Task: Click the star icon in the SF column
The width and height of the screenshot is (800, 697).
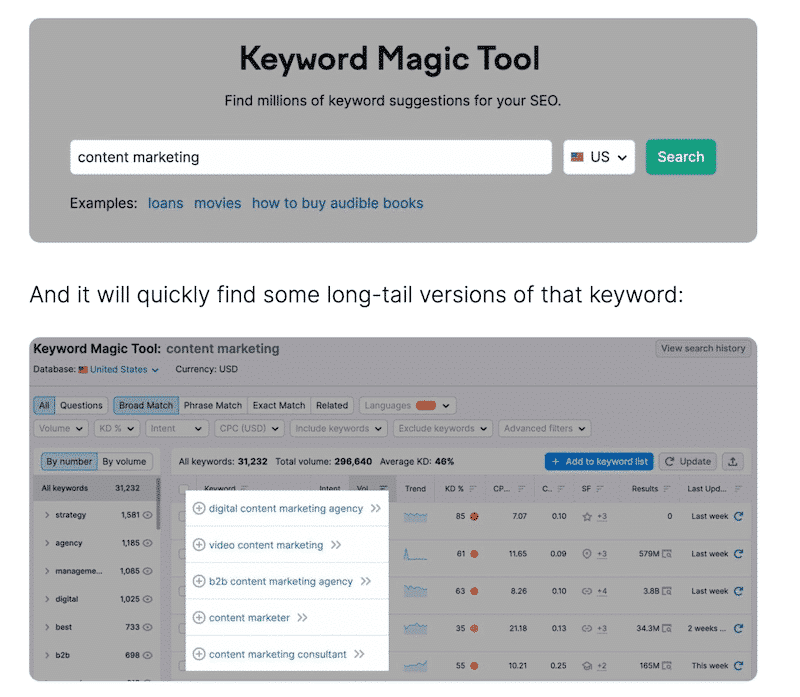Action: [586, 516]
